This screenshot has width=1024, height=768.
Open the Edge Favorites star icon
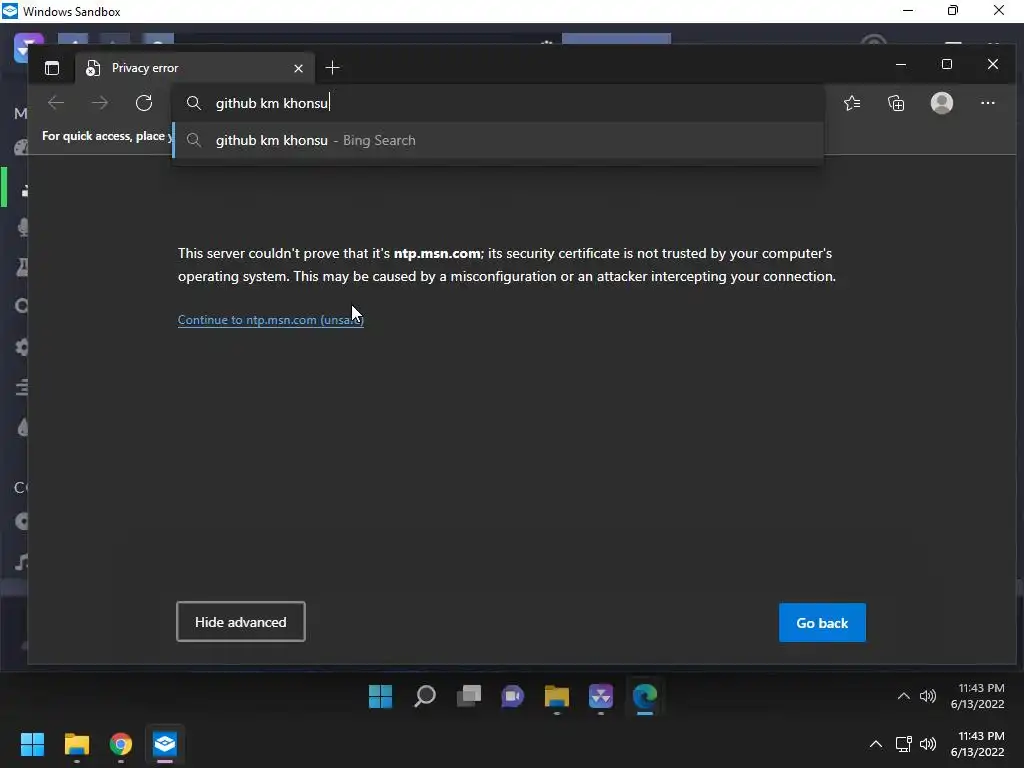click(x=852, y=103)
